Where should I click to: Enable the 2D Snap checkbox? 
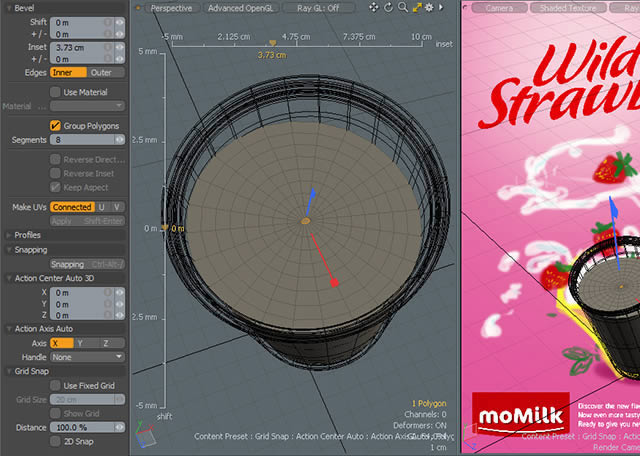pyautogui.click(x=55, y=441)
